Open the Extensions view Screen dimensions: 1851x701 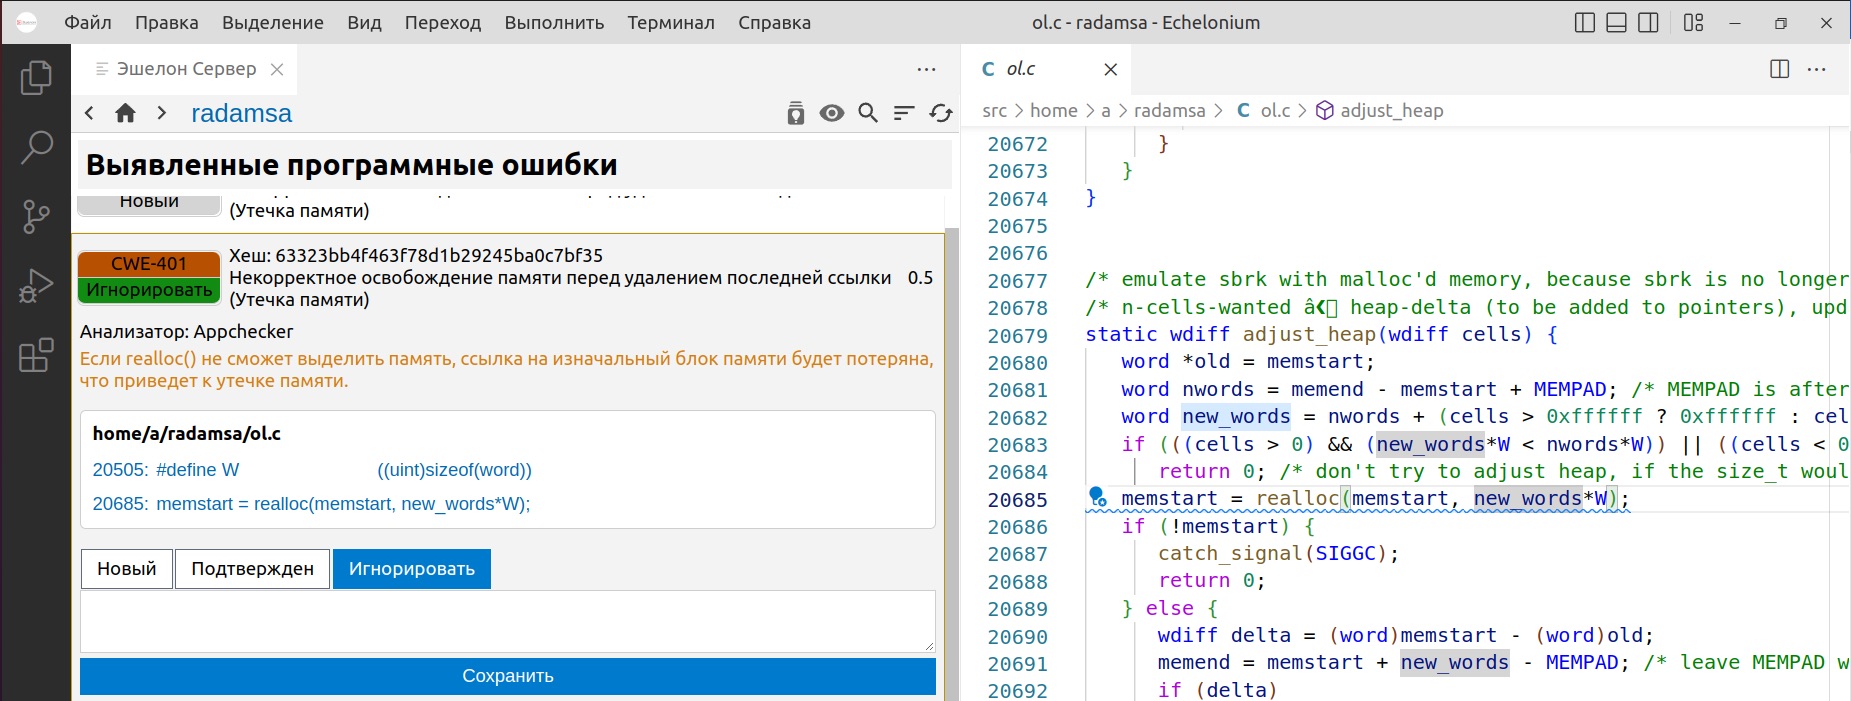pyautogui.click(x=36, y=355)
